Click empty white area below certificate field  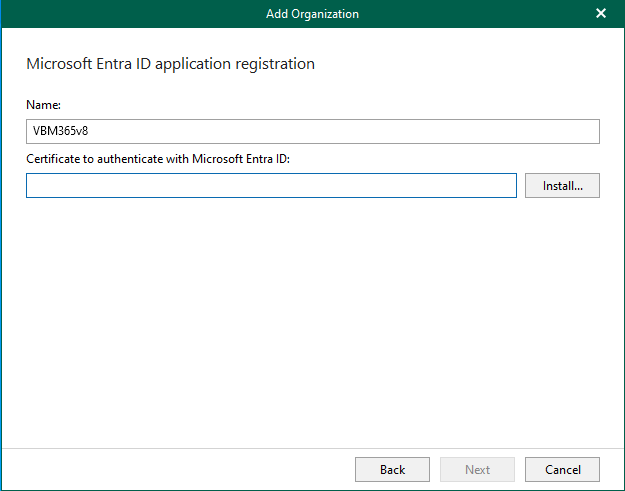312,320
